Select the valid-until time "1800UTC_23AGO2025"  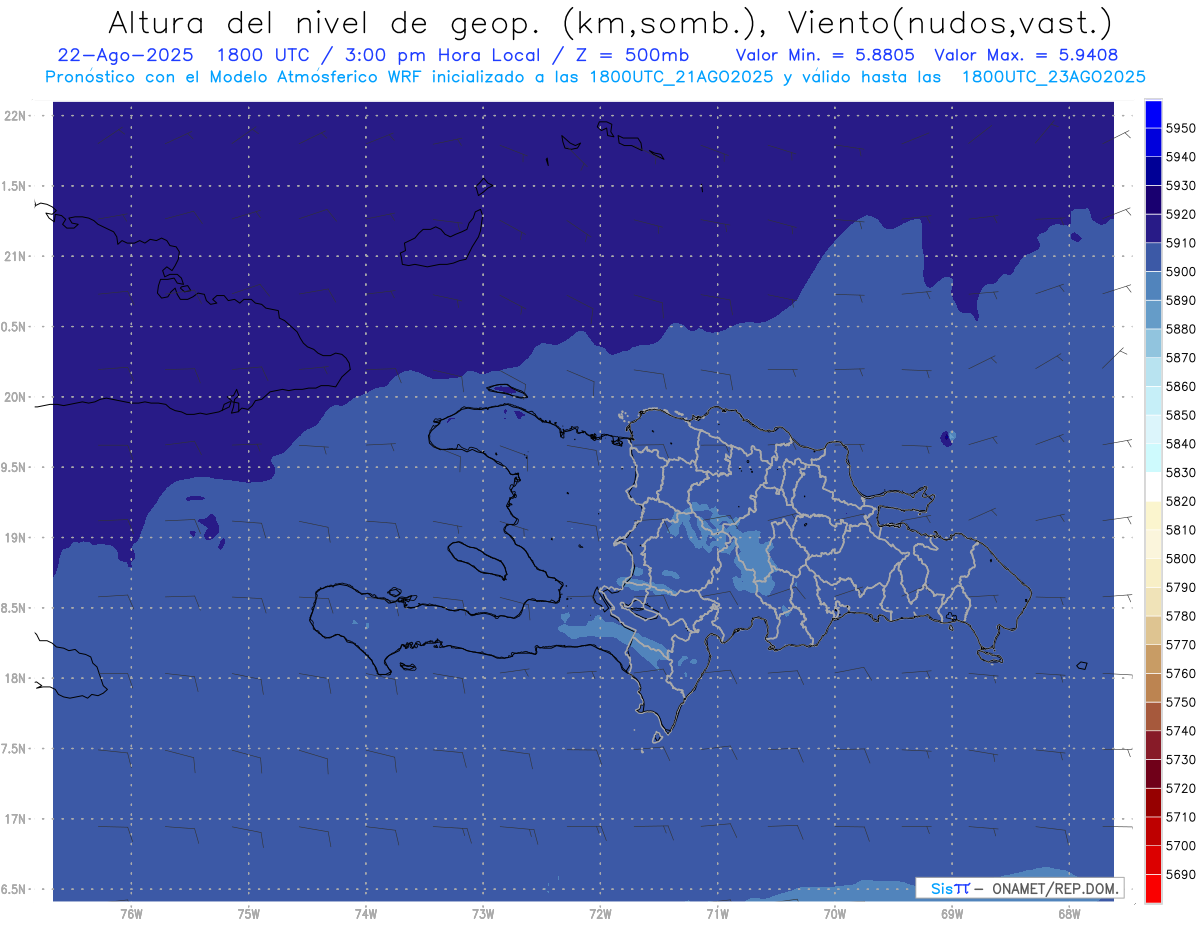1053,76
